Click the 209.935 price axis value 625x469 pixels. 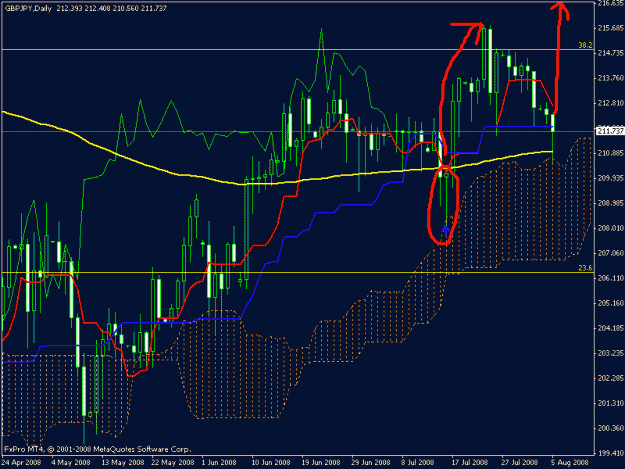point(611,178)
